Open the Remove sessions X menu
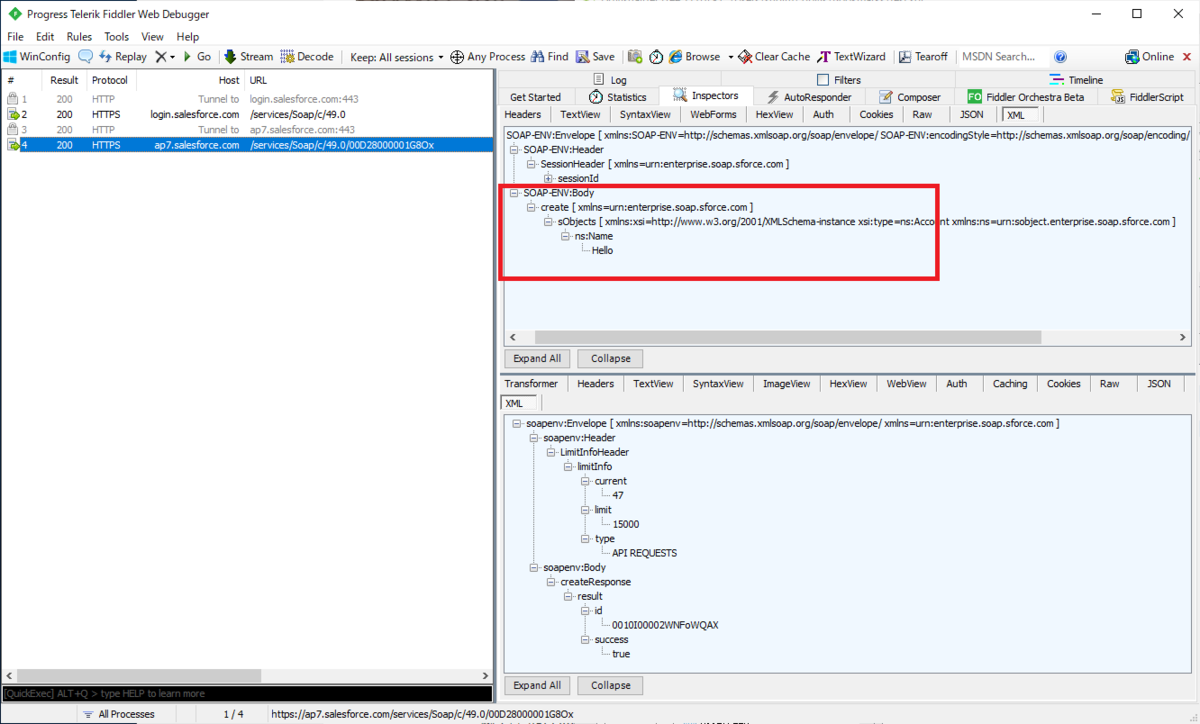Image resolution: width=1200 pixels, height=724 pixels. point(165,57)
